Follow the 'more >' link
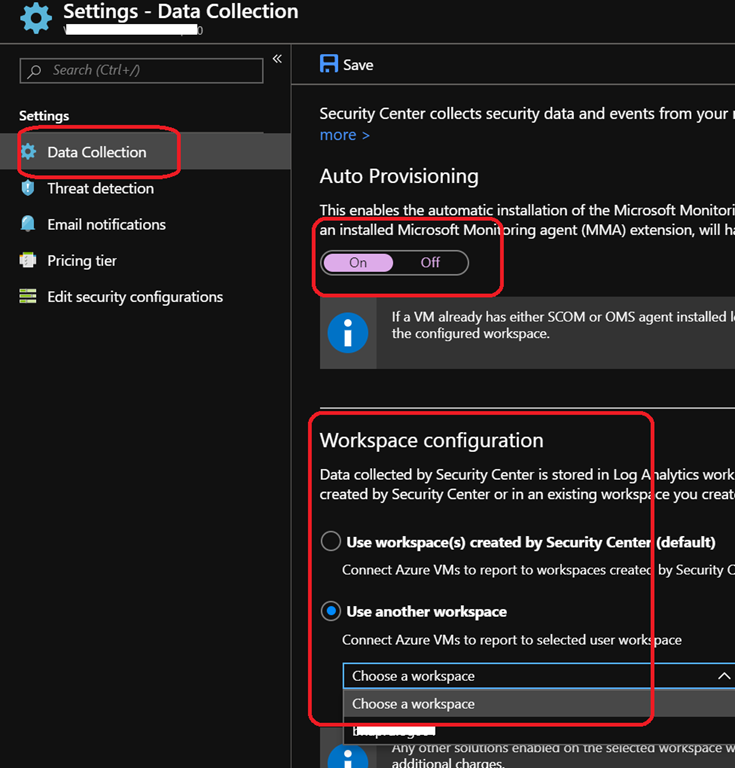This screenshot has width=735, height=768. click(x=344, y=135)
